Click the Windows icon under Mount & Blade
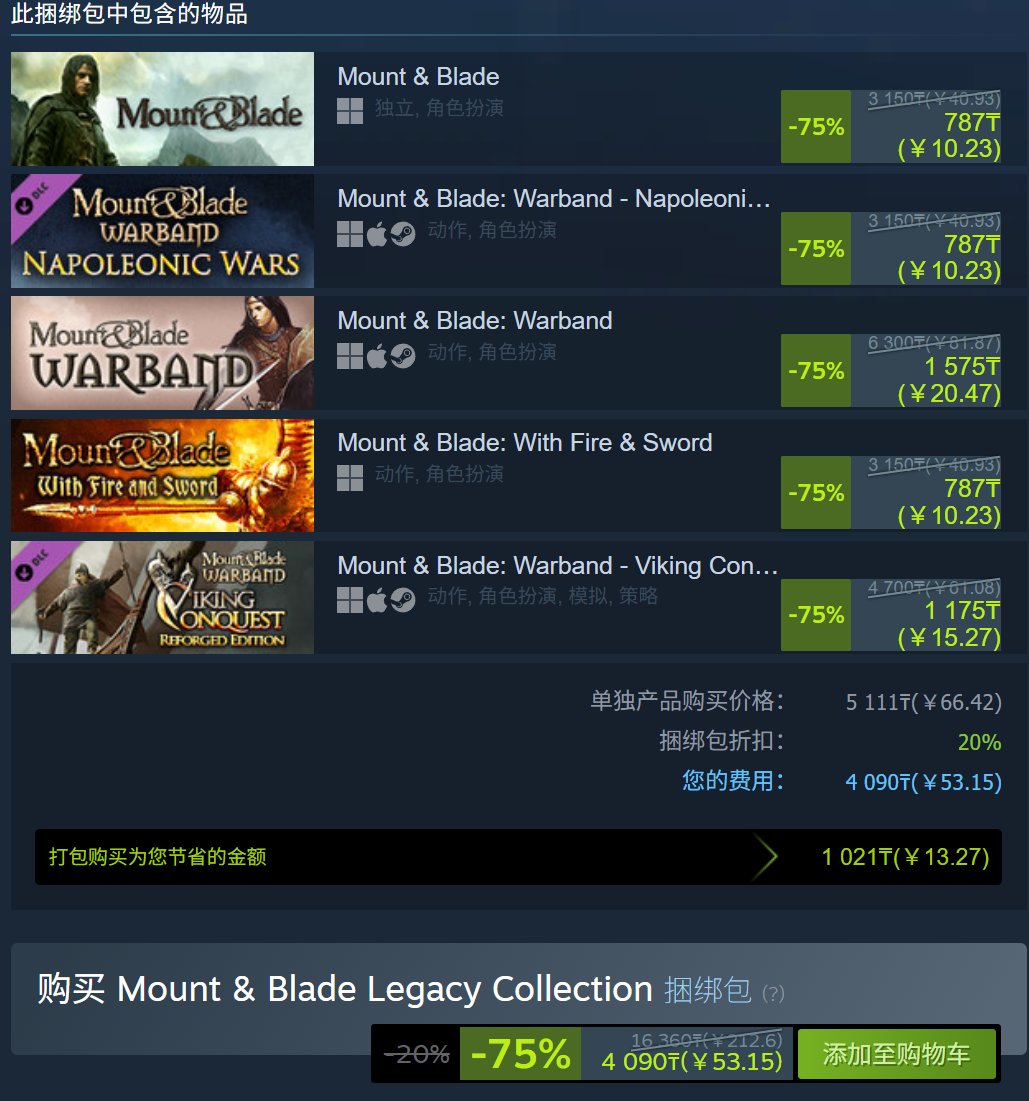 [350, 110]
